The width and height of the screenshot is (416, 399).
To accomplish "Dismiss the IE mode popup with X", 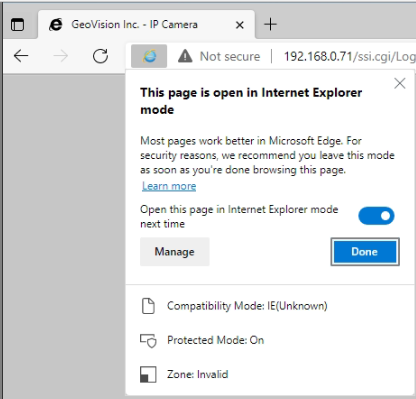I will [400, 83].
